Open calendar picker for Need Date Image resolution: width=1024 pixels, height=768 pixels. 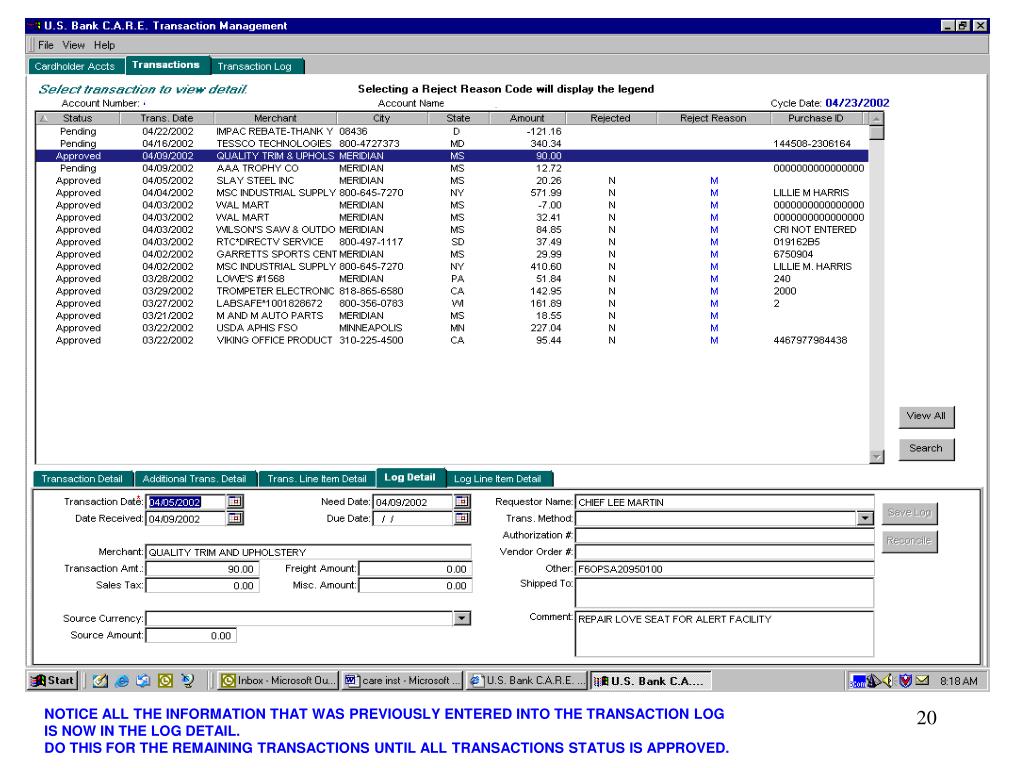pyautogui.click(x=462, y=502)
